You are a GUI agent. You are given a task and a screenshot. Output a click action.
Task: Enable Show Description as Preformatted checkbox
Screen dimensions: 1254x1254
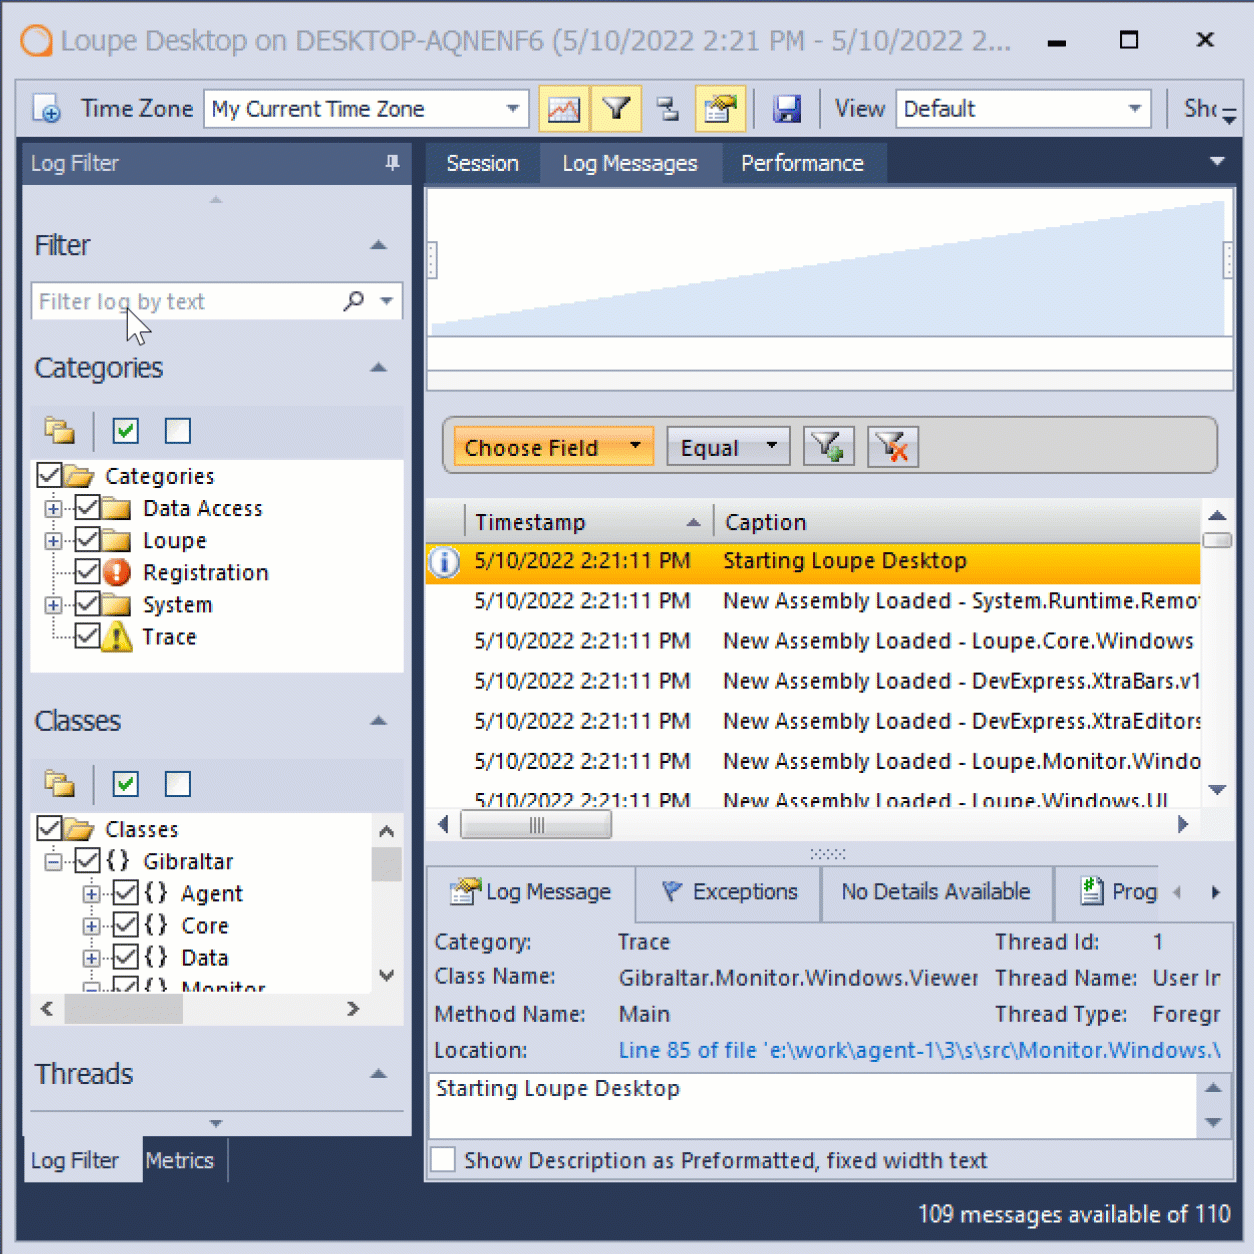pos(442,1160)
